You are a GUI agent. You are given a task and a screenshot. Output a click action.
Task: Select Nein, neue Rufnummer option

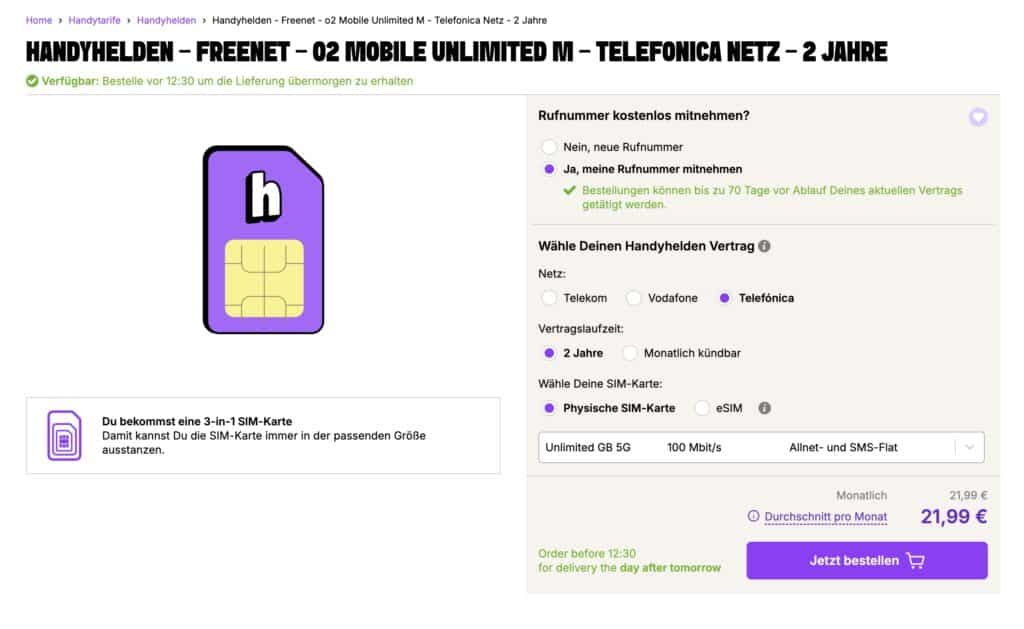pyautogui.click(x=549, y=147)
